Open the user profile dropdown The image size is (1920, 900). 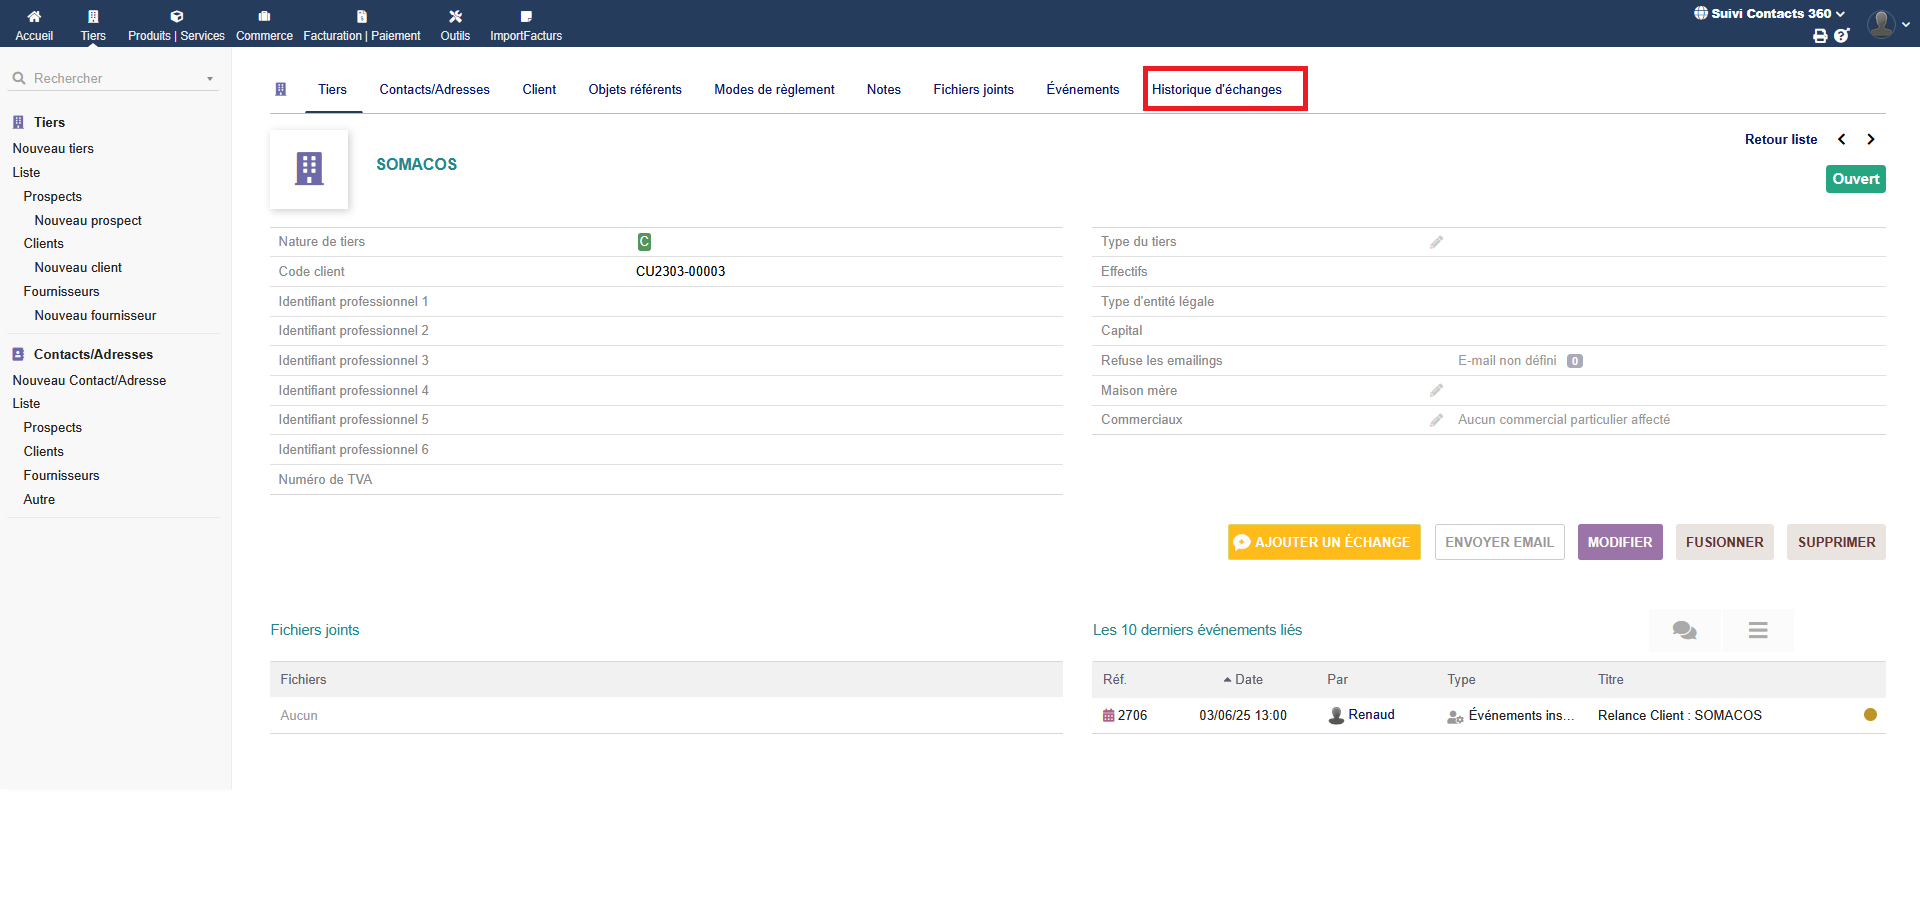click(1889, 24)
